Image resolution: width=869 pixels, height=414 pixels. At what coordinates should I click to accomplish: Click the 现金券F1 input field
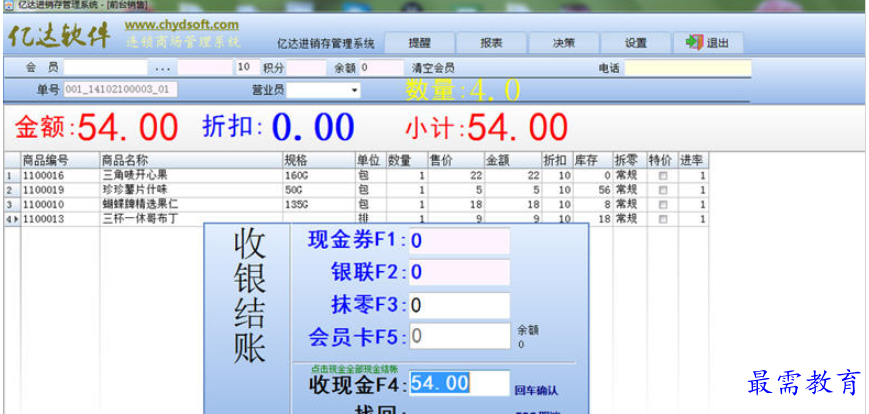pos(459,241)
